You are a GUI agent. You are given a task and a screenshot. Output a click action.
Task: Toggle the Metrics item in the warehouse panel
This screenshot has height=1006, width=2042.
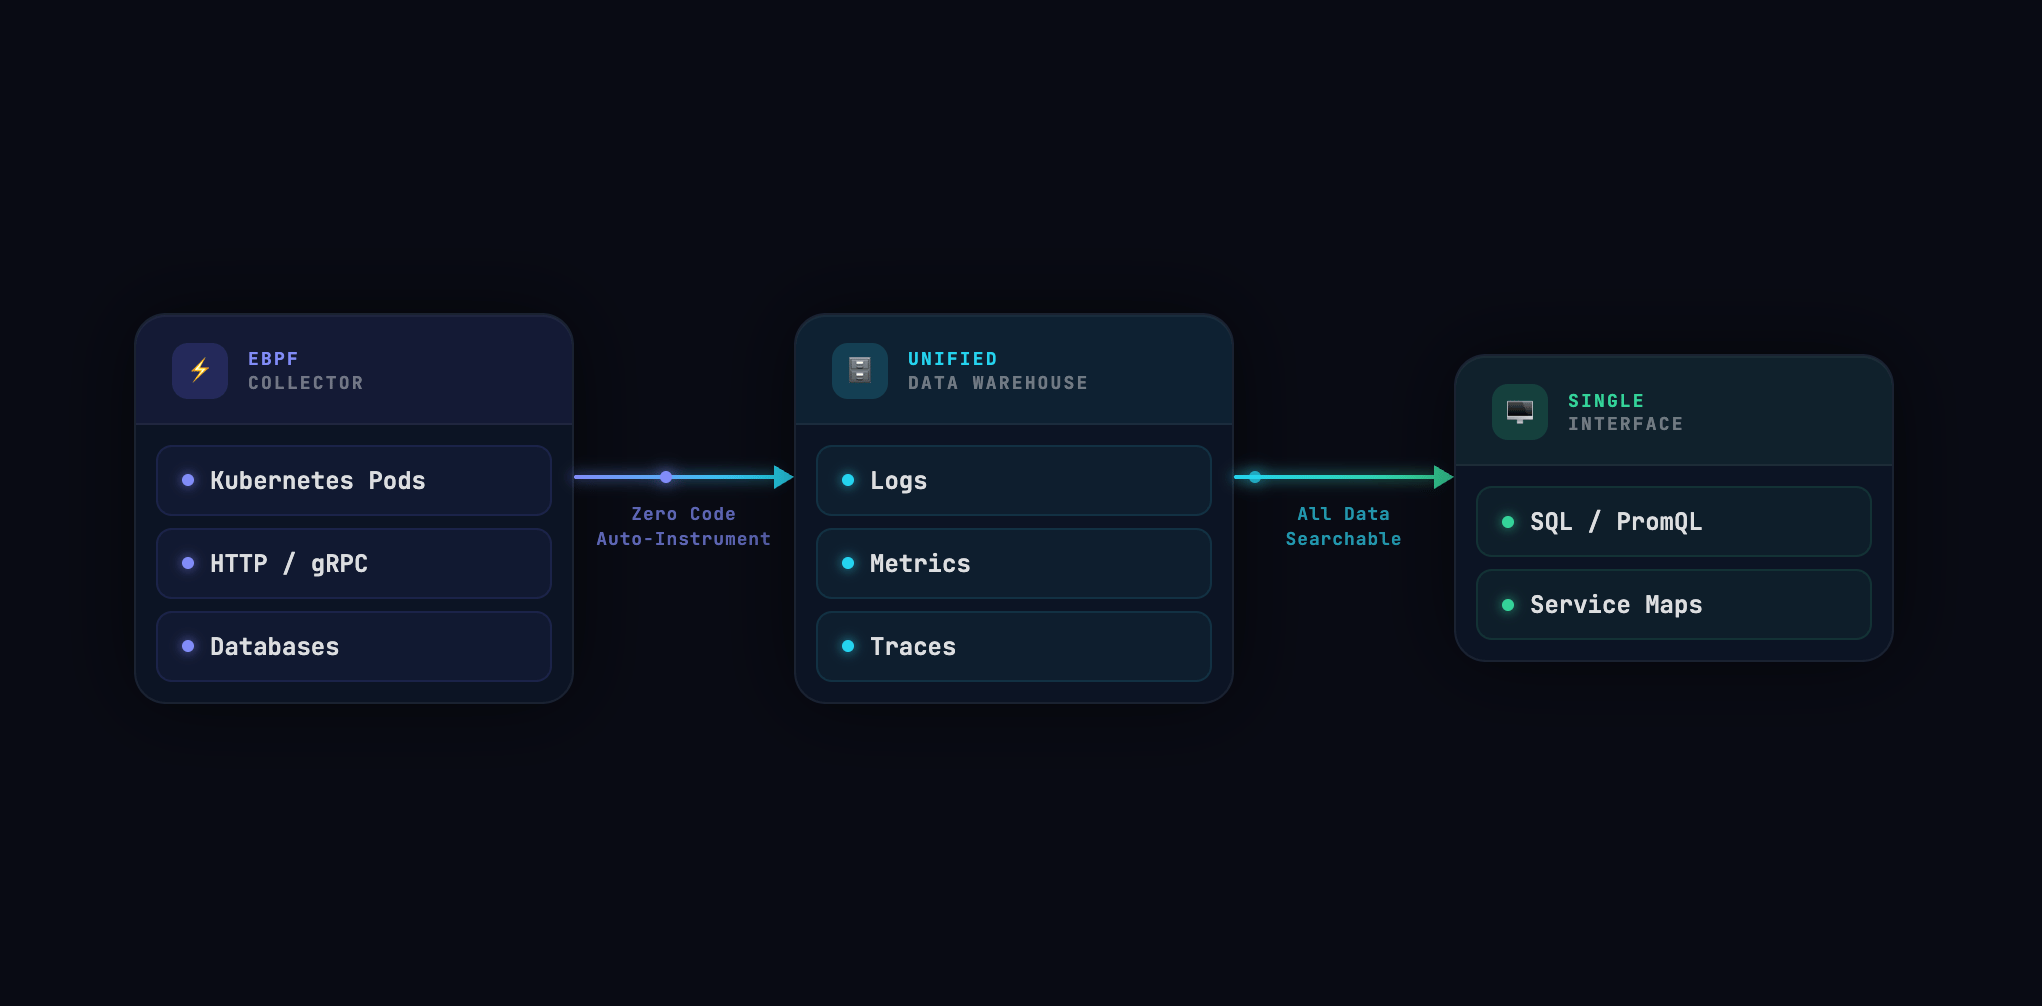1013,563
